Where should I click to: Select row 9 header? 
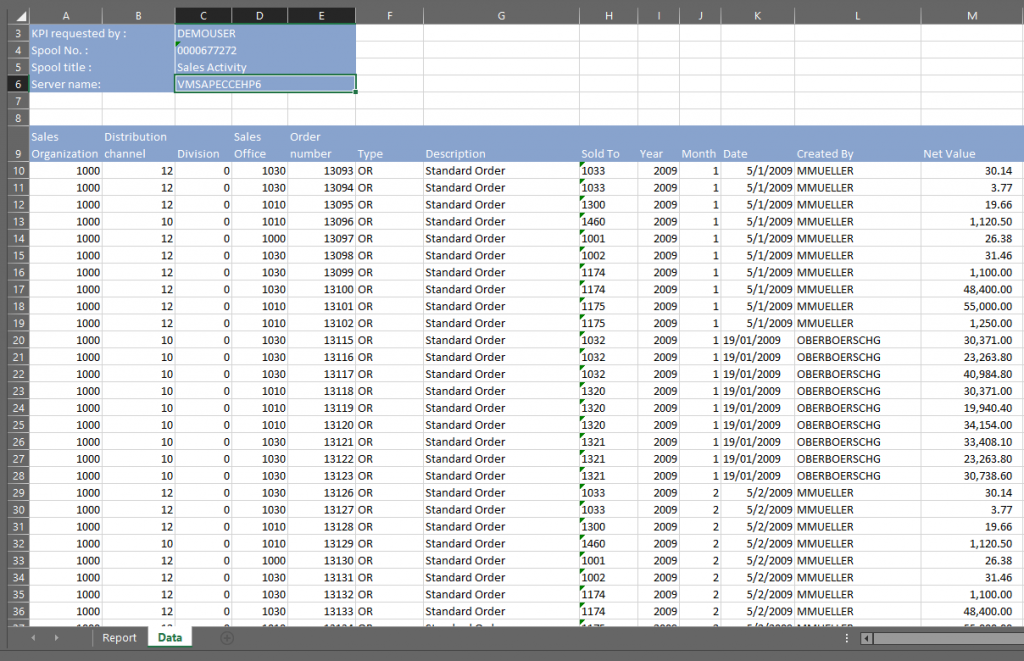[x=18, y=145]
